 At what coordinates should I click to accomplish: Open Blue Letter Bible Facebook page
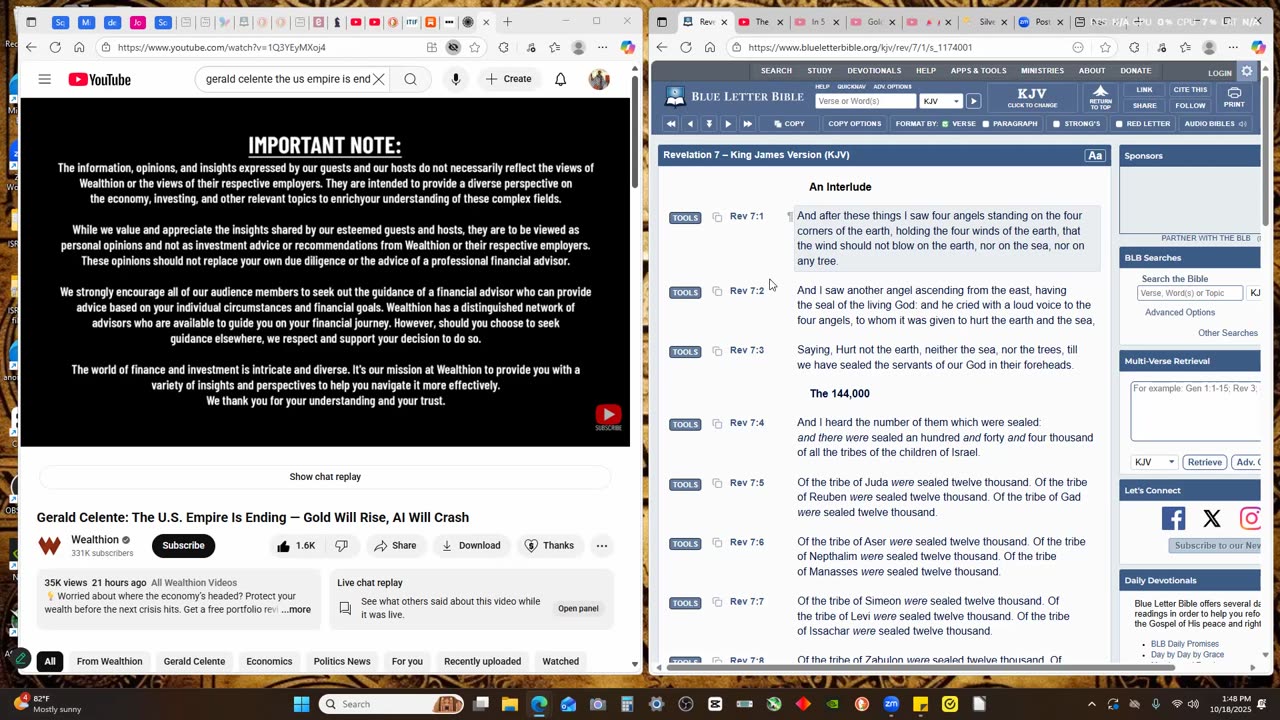[1173, 518]
